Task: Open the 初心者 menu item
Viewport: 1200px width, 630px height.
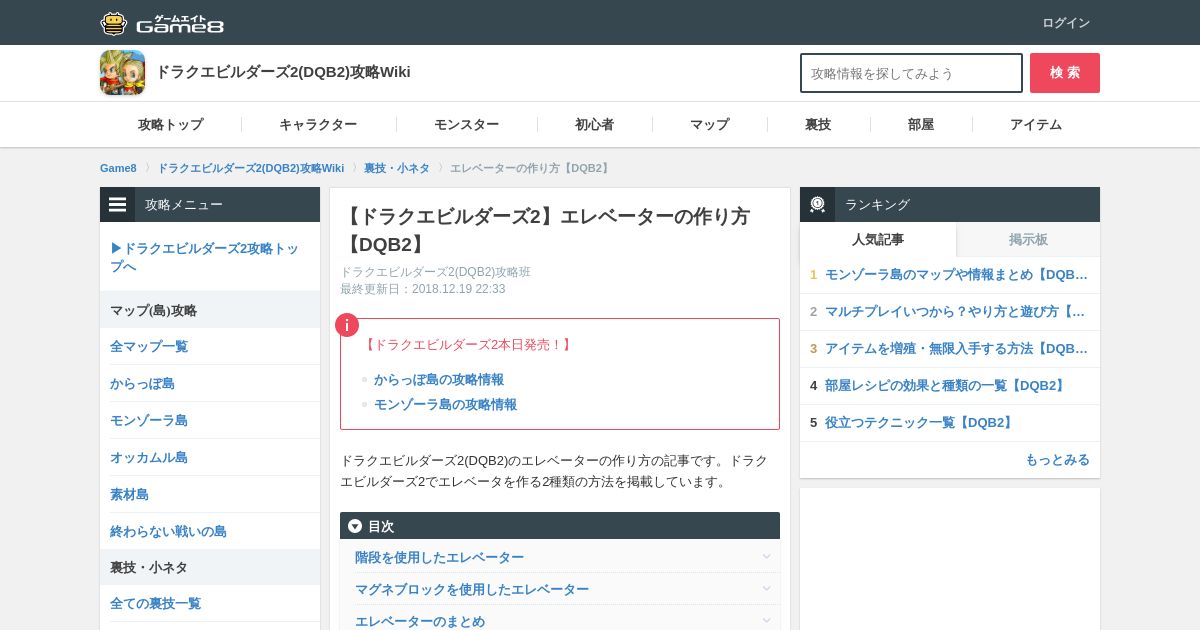Action: point(595,125)
